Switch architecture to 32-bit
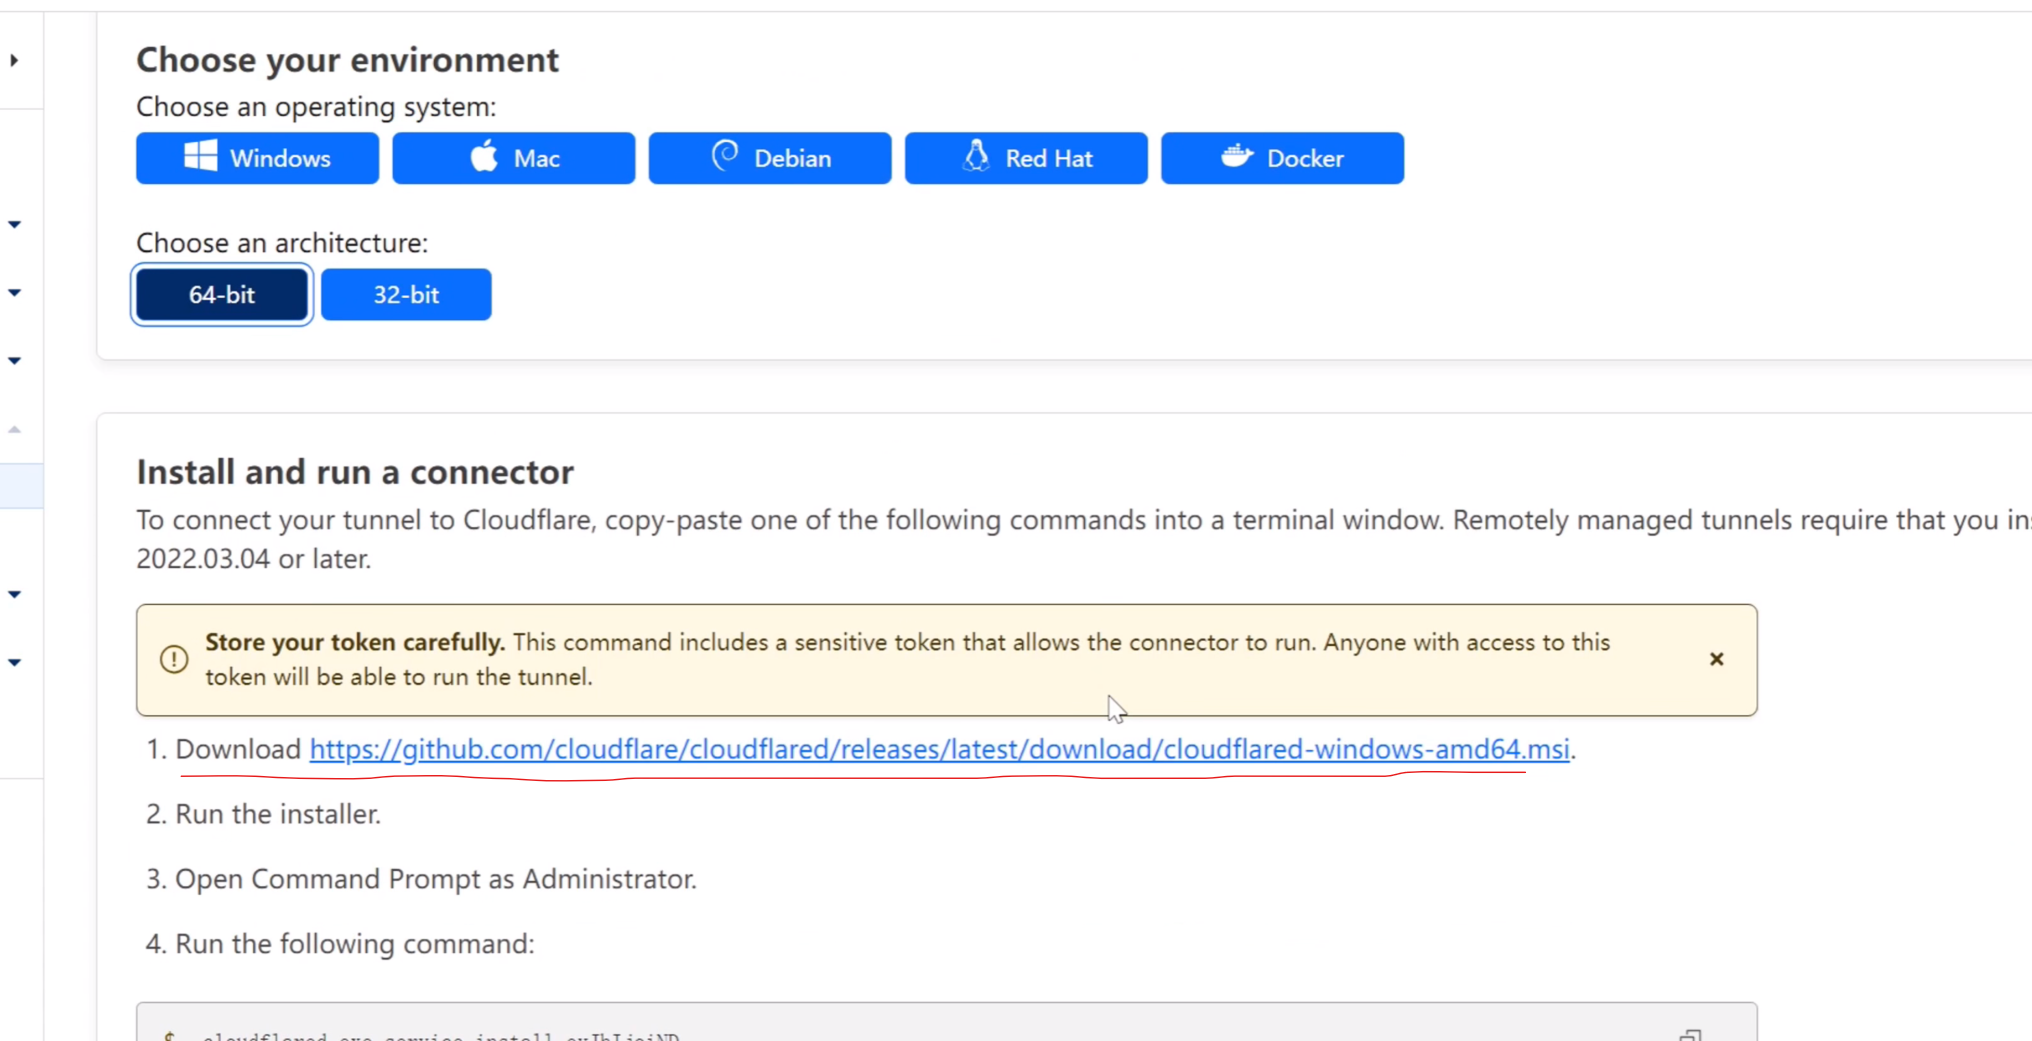This screenshot has height=1041, width=2032. coord(406,295)
